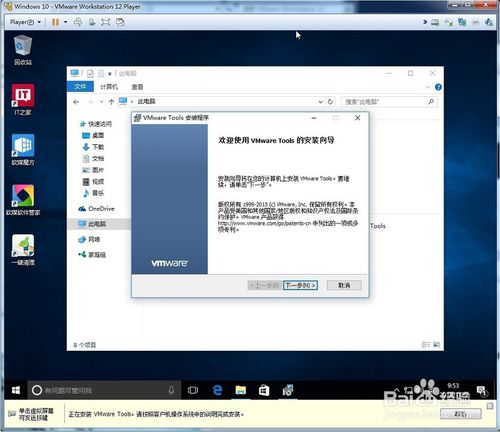
Task: Open the 软媒软件管家 desktop shortcut
Action: 23,200
